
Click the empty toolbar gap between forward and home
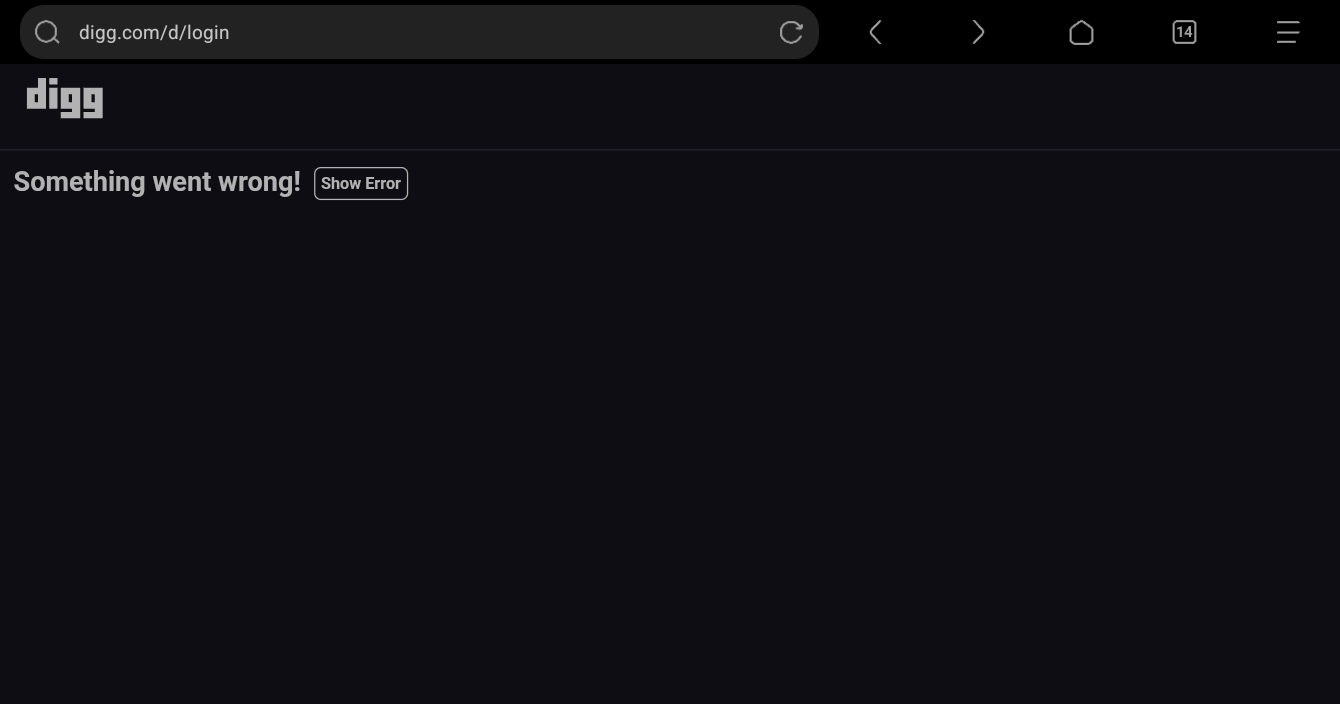pyautogui.click(x=1030, y=32)
